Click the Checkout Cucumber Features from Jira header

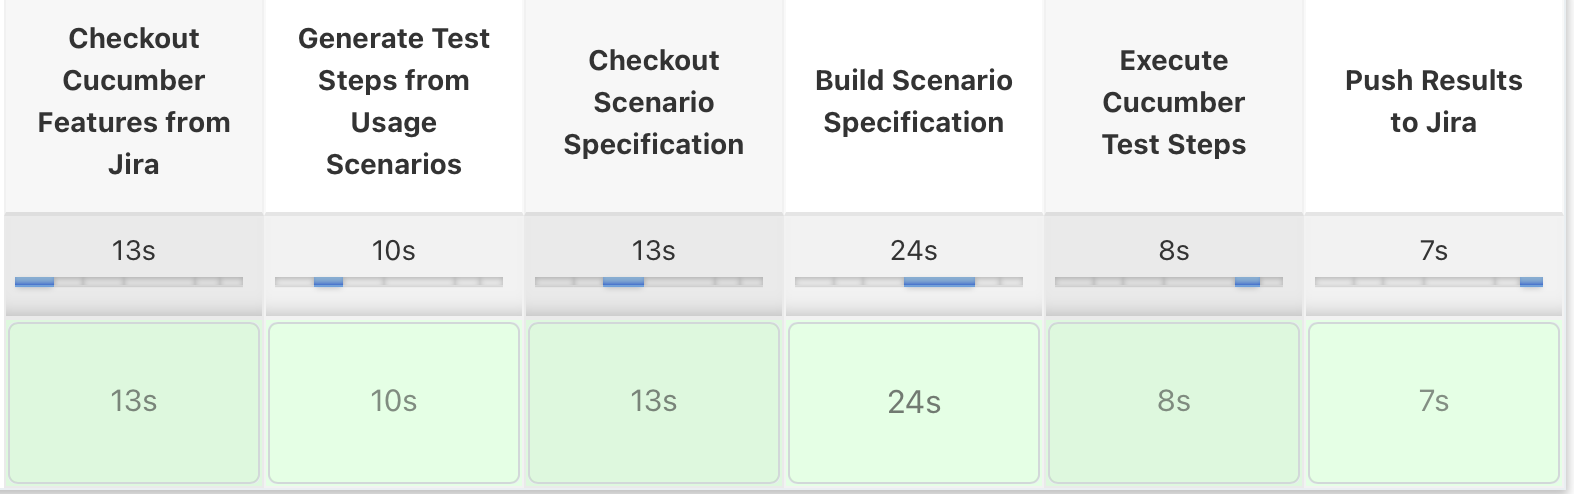134,101
